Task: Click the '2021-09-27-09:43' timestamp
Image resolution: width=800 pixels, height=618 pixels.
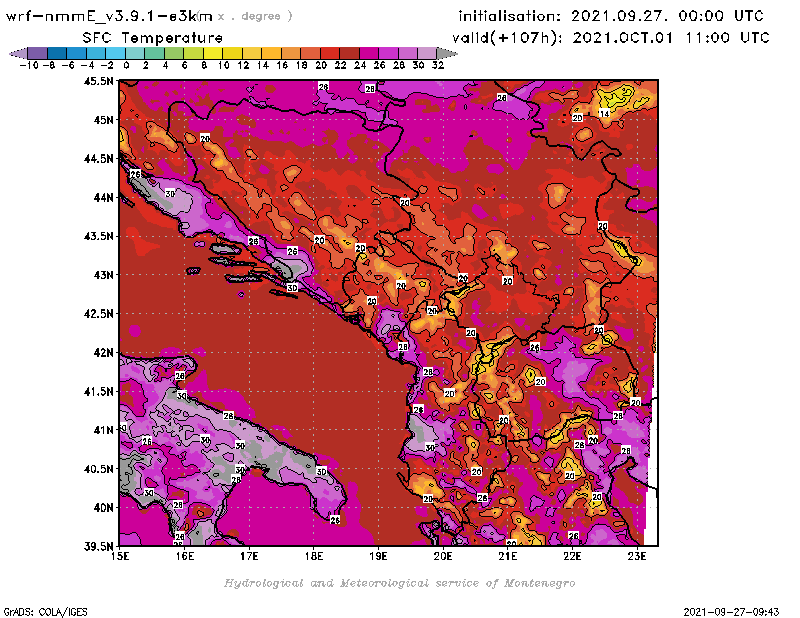Action: (731, 611)
